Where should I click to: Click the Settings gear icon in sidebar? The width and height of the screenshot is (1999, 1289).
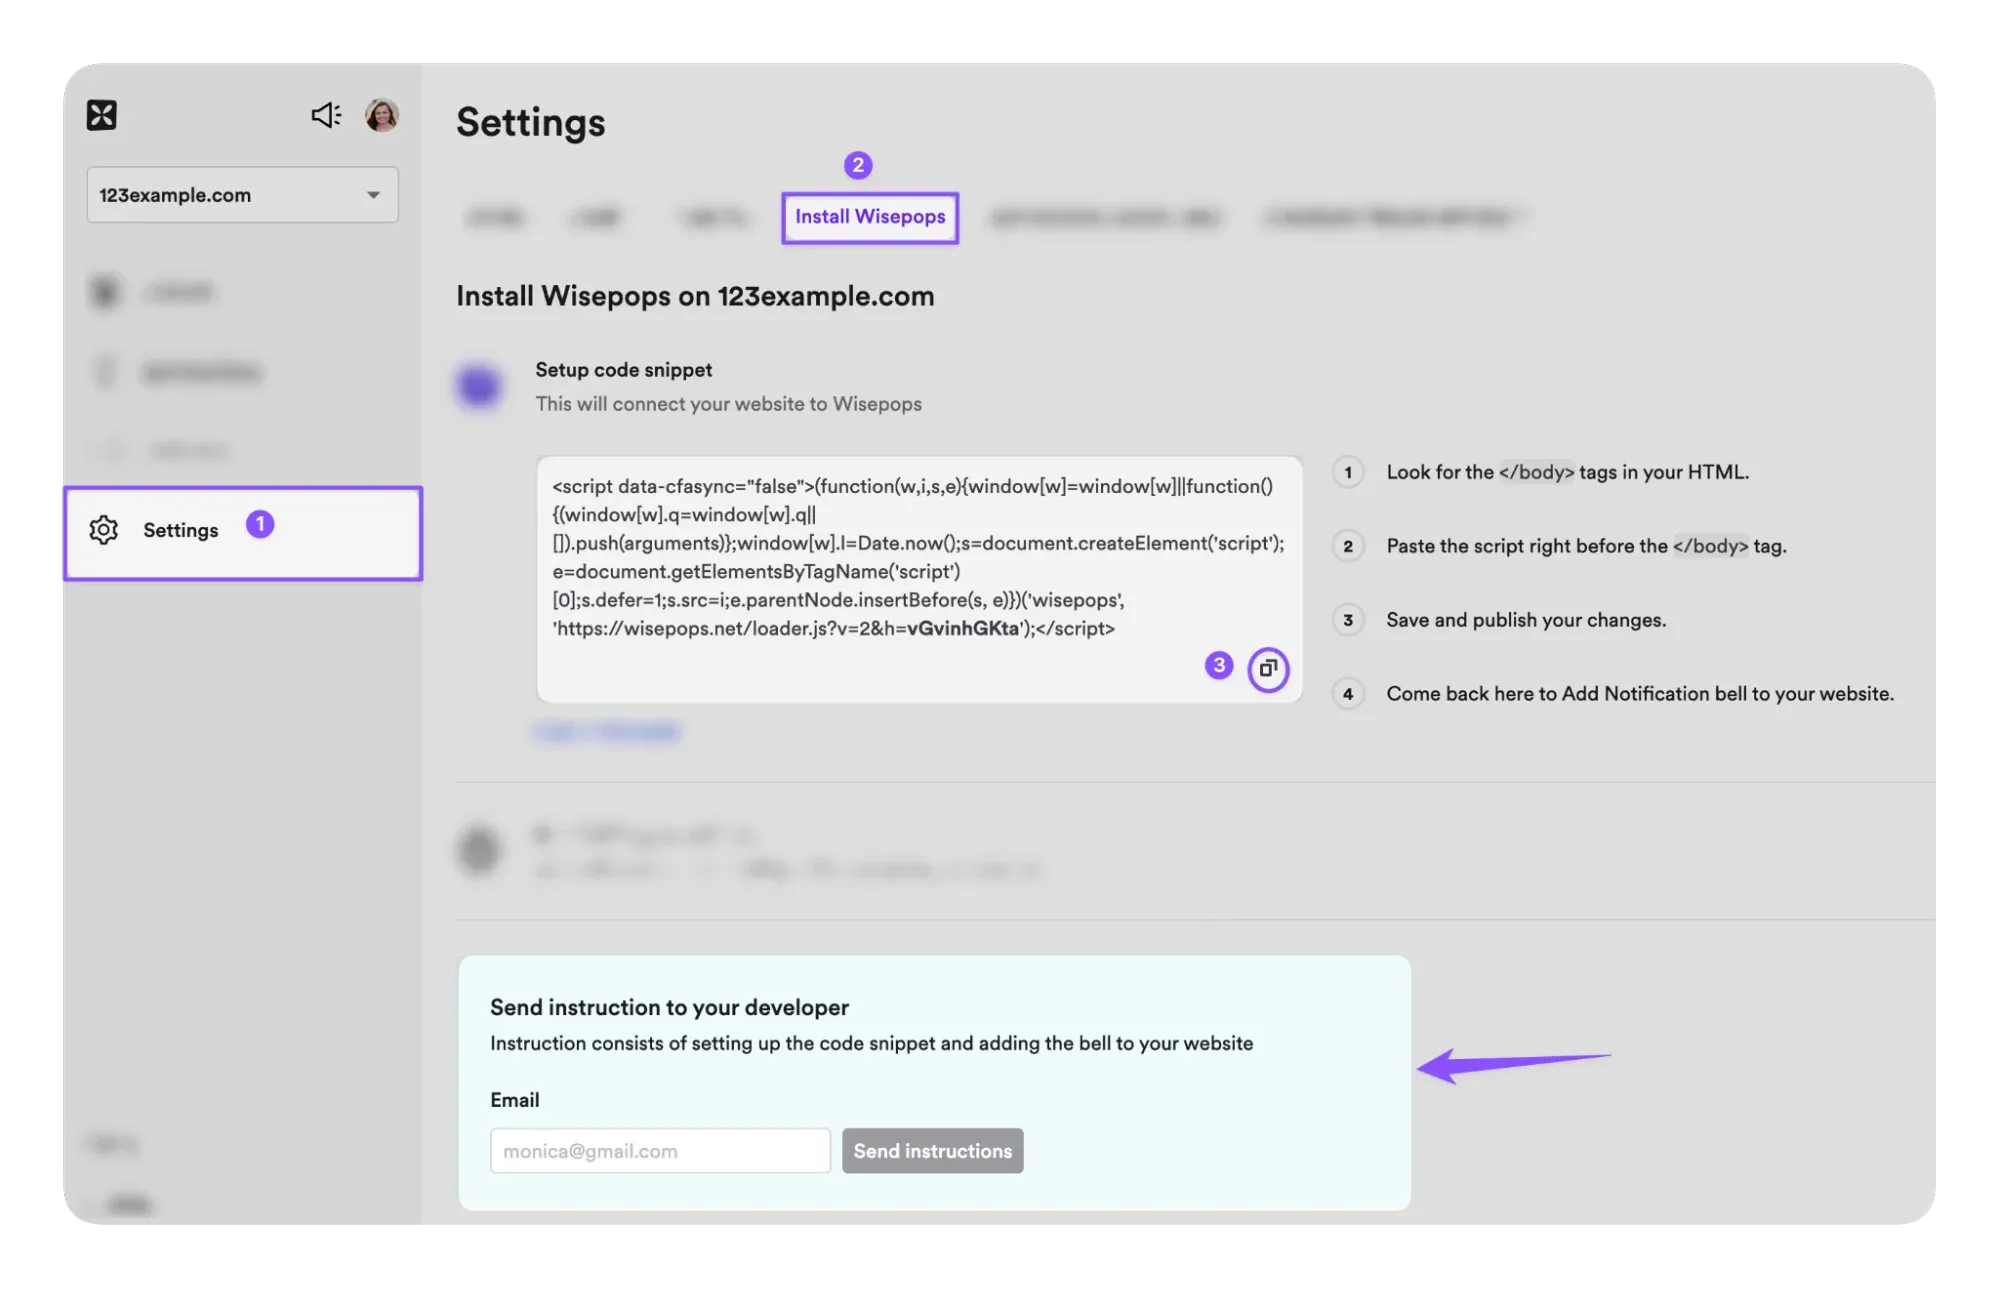[x=104, y=531]
